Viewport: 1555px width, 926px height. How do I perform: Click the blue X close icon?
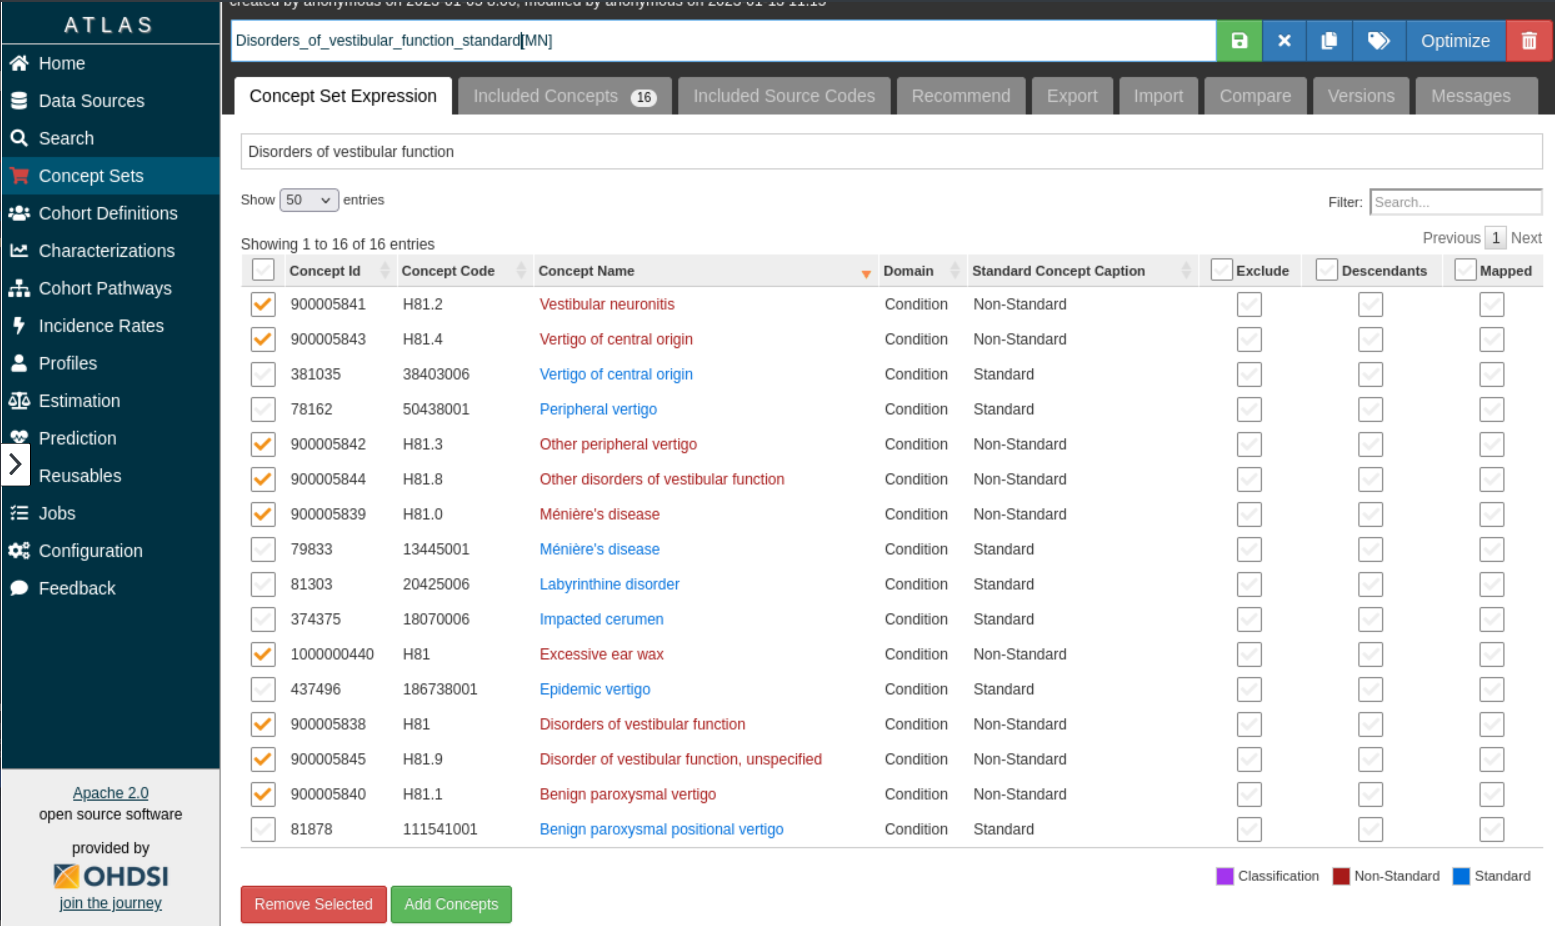1284,41
